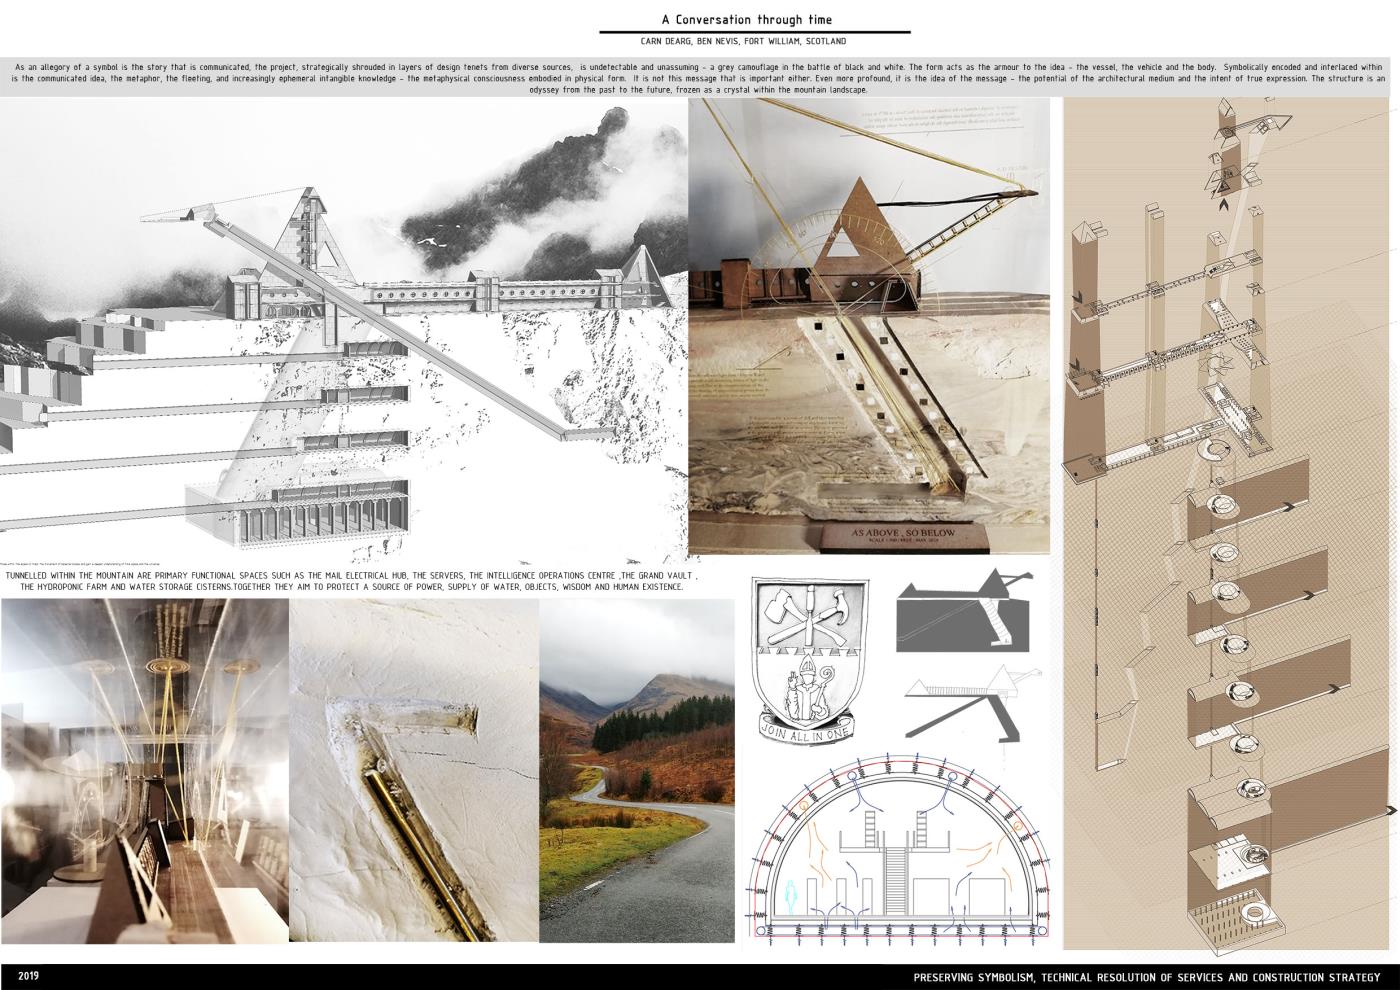The width and height of the screenshot is (1400, 990).
Task: Open the interior model photo with light beams
Action: (x=145, y=770)
